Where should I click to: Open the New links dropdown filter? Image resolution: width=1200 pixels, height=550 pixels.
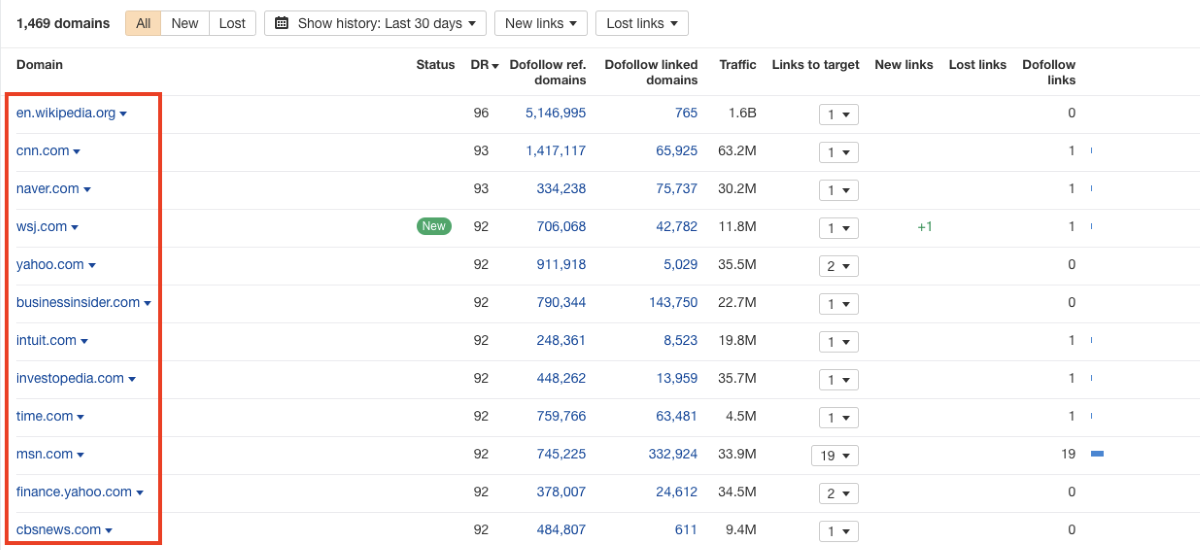(541, 23)
